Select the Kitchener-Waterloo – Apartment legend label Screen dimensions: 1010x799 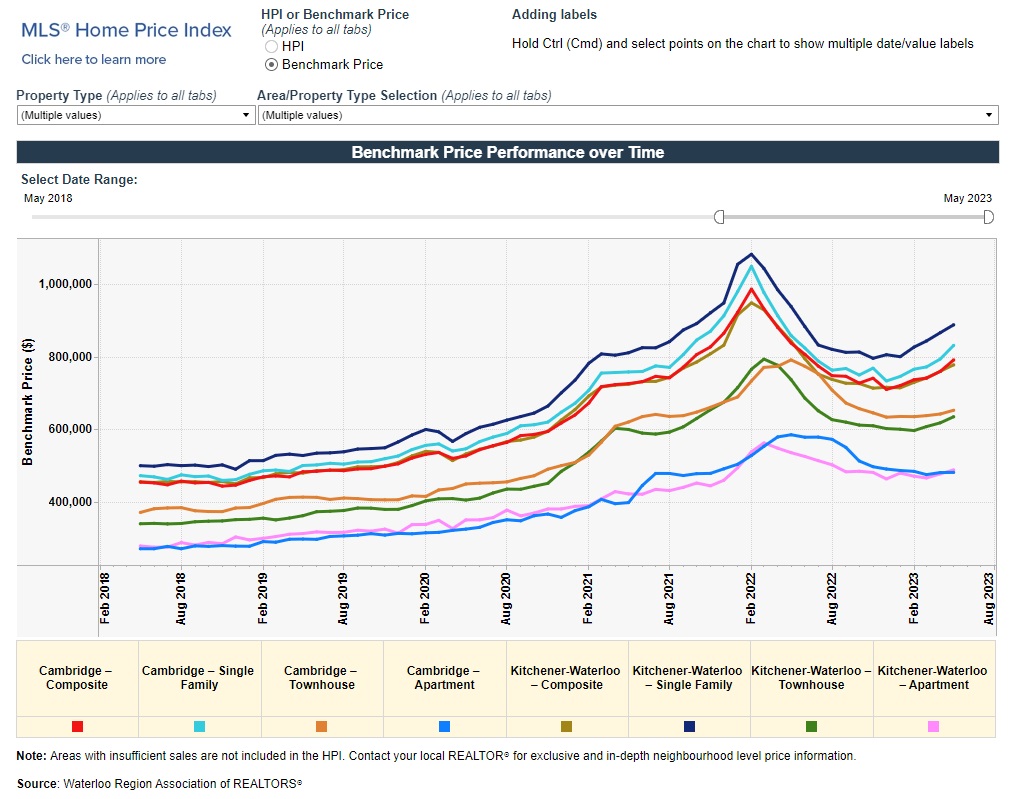click(x=933, y=677)
